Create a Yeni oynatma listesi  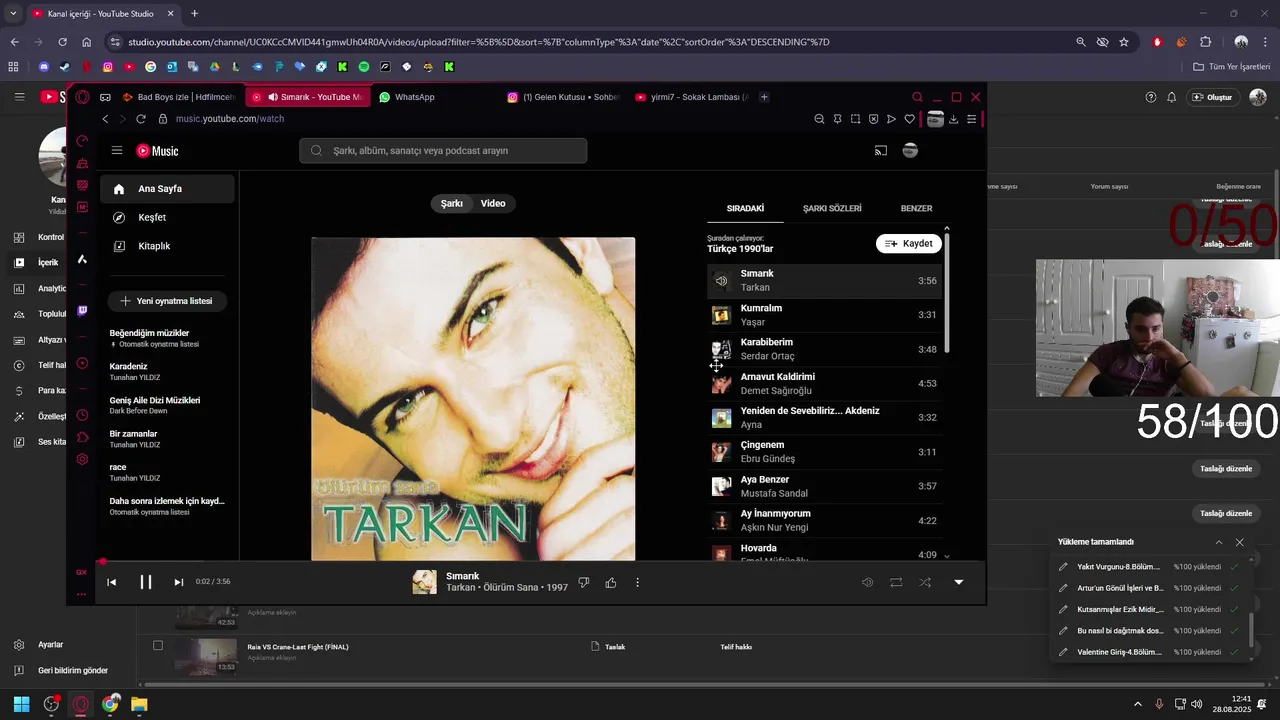pos(166,301)
